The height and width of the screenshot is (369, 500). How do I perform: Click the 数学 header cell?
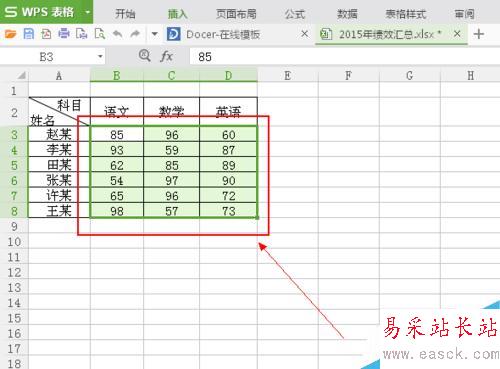pos(171,112)
